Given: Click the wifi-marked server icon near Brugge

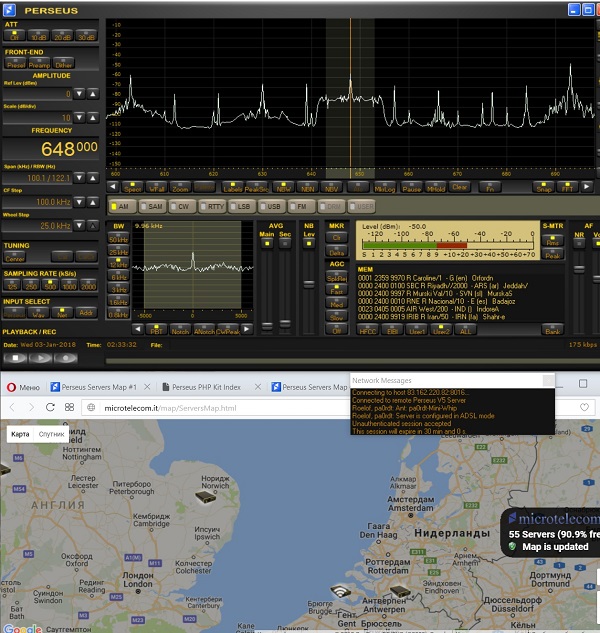Looking at the screenshot, I should (x=340, y=591).
